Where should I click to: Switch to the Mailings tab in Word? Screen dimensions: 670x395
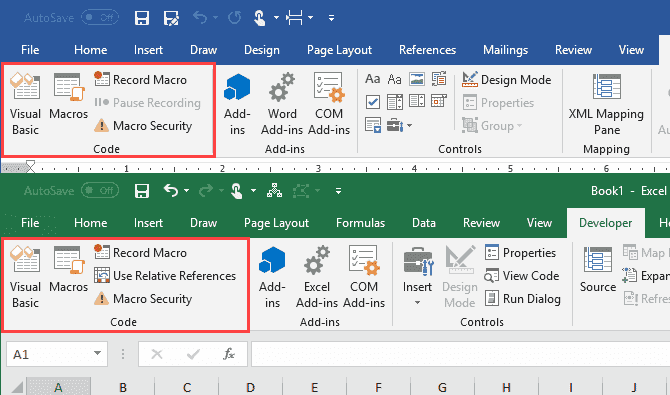tap(505, 50)
